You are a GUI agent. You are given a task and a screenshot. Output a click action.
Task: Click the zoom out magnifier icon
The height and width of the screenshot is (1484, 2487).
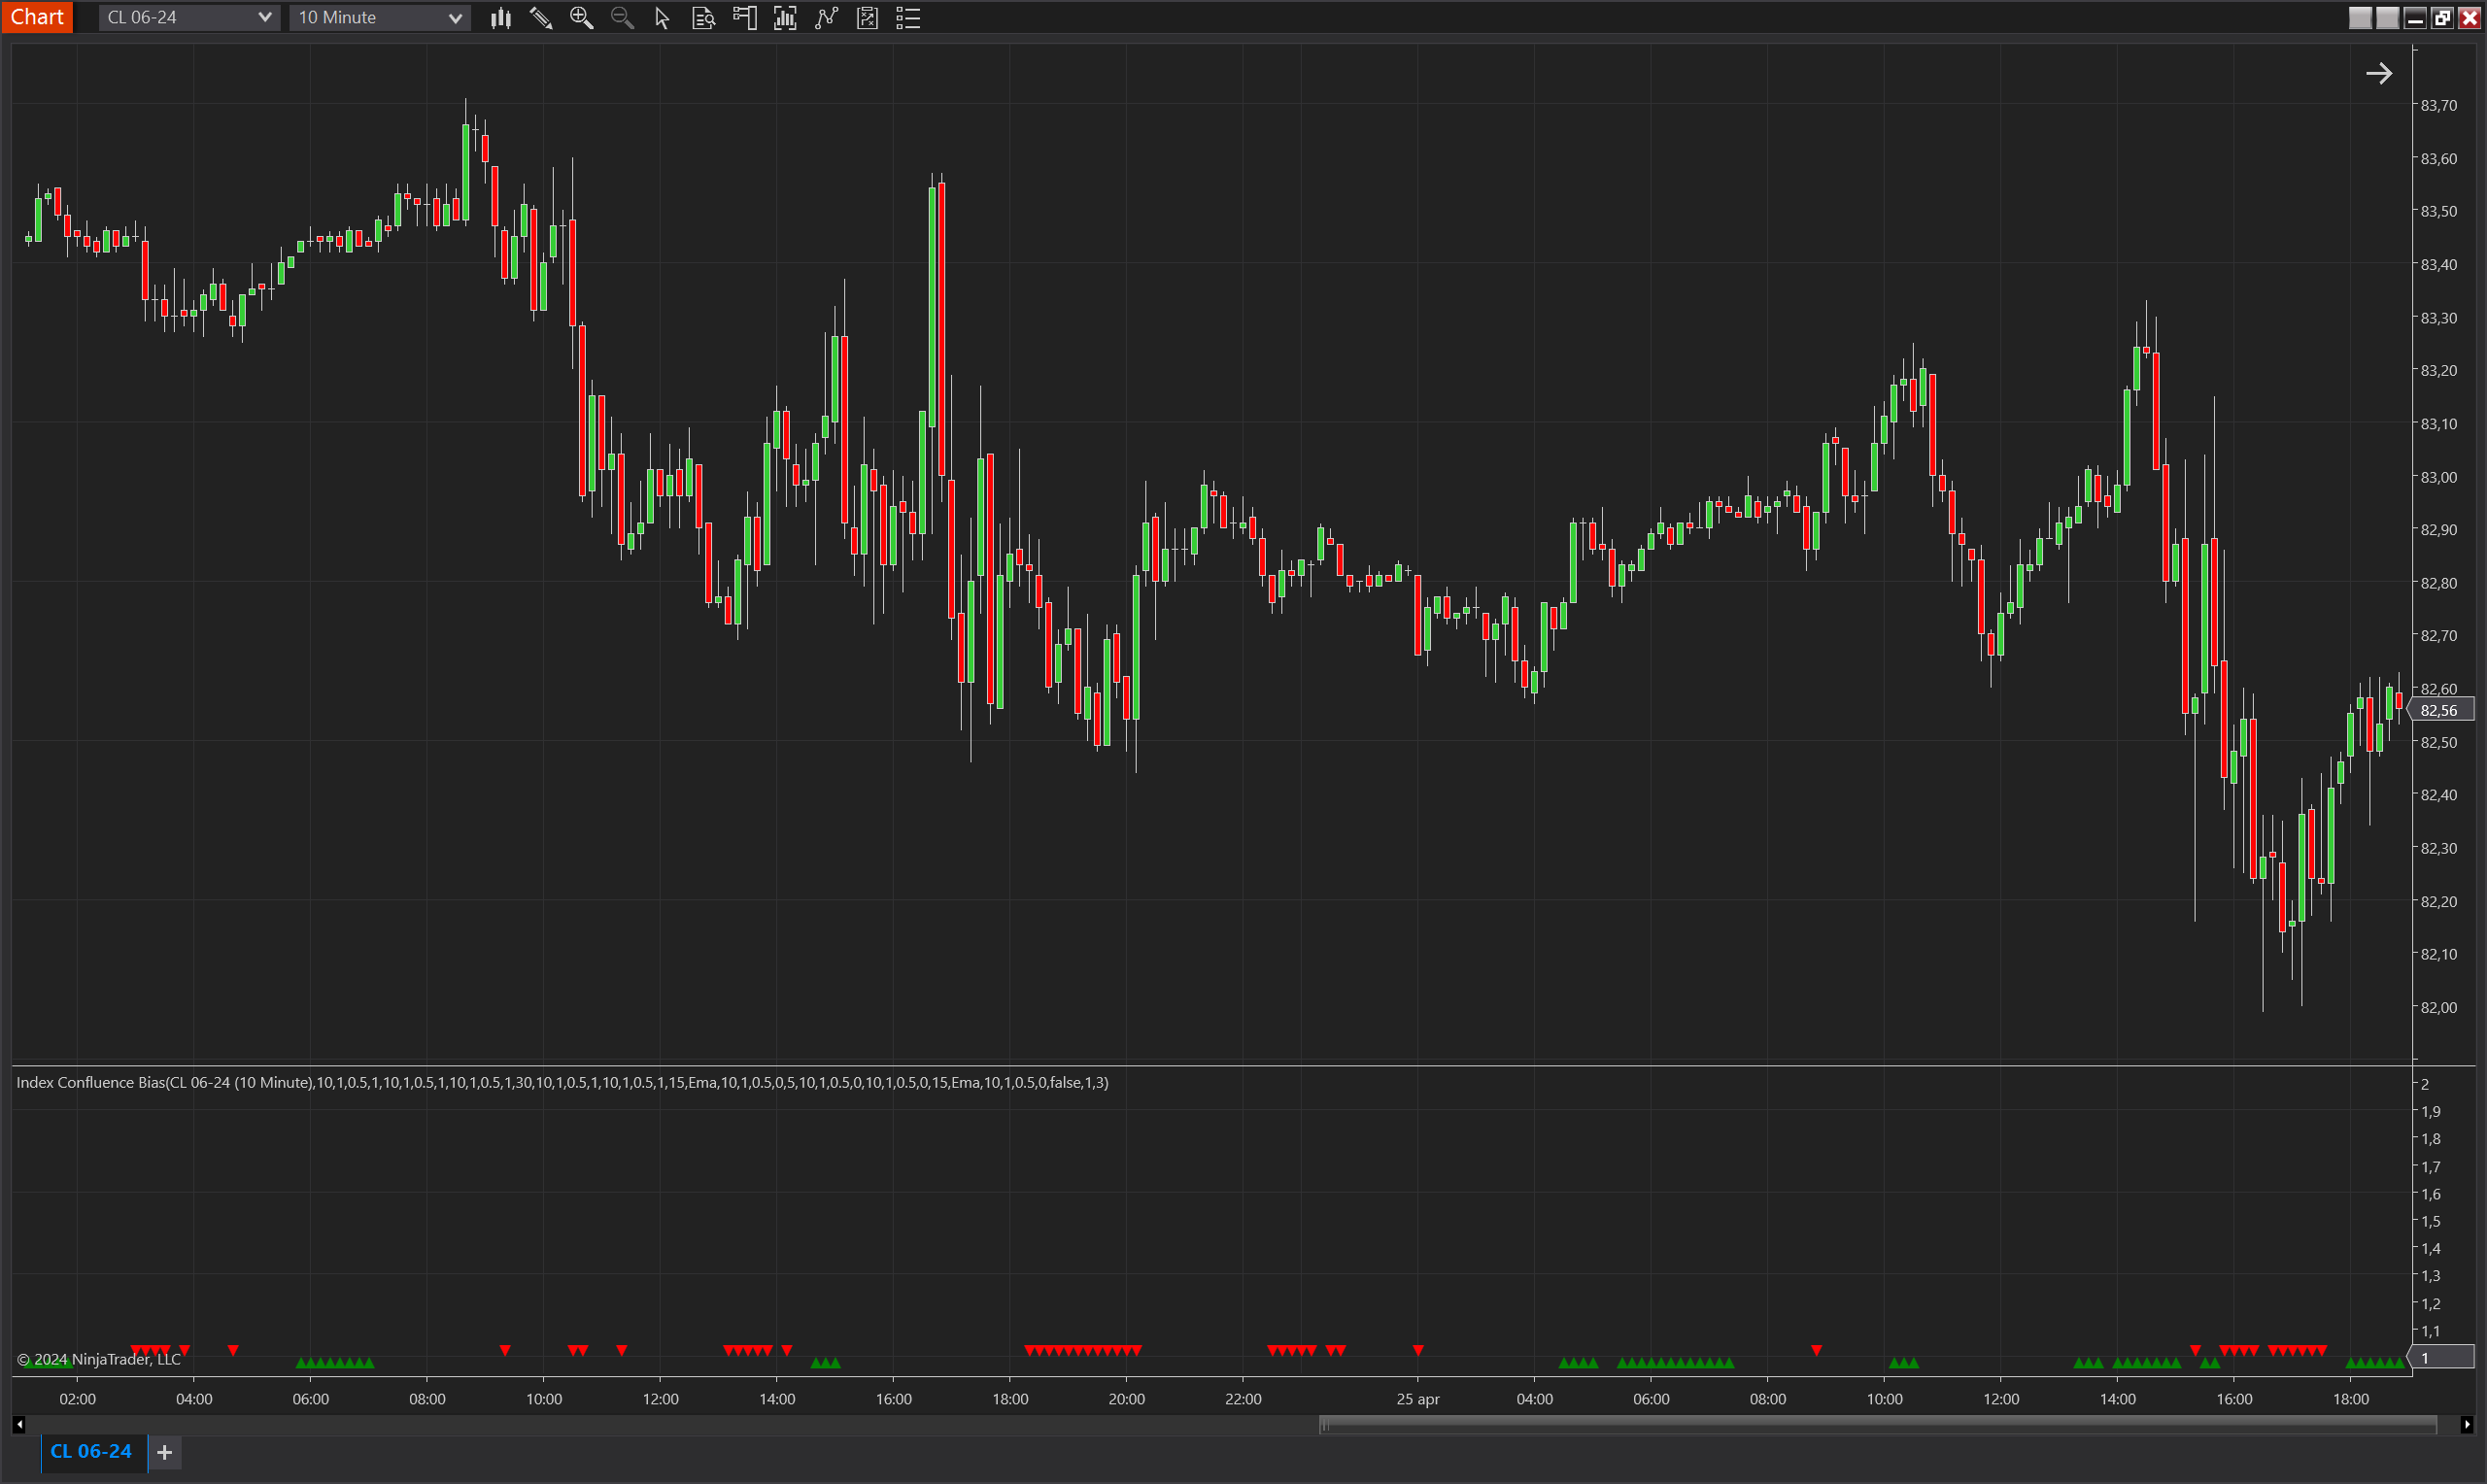pyautogui.click(x=622, y=17)
